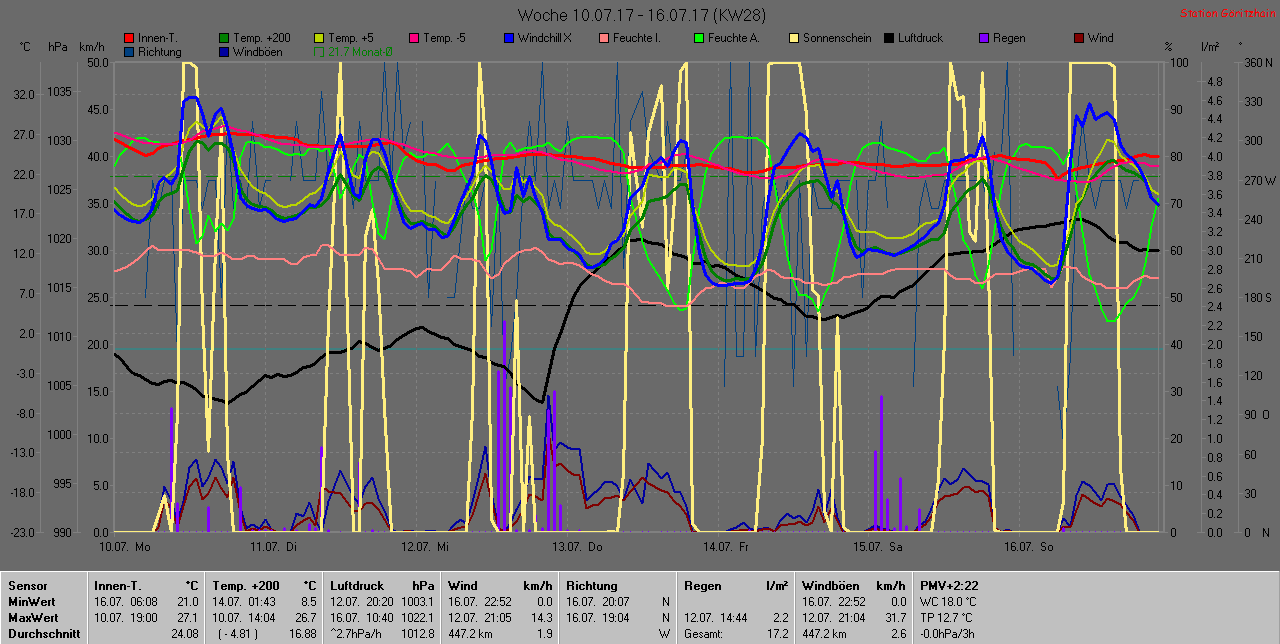1280x644 pixels.
Task: Click the Wind legend label
Action: (1101, 38)
